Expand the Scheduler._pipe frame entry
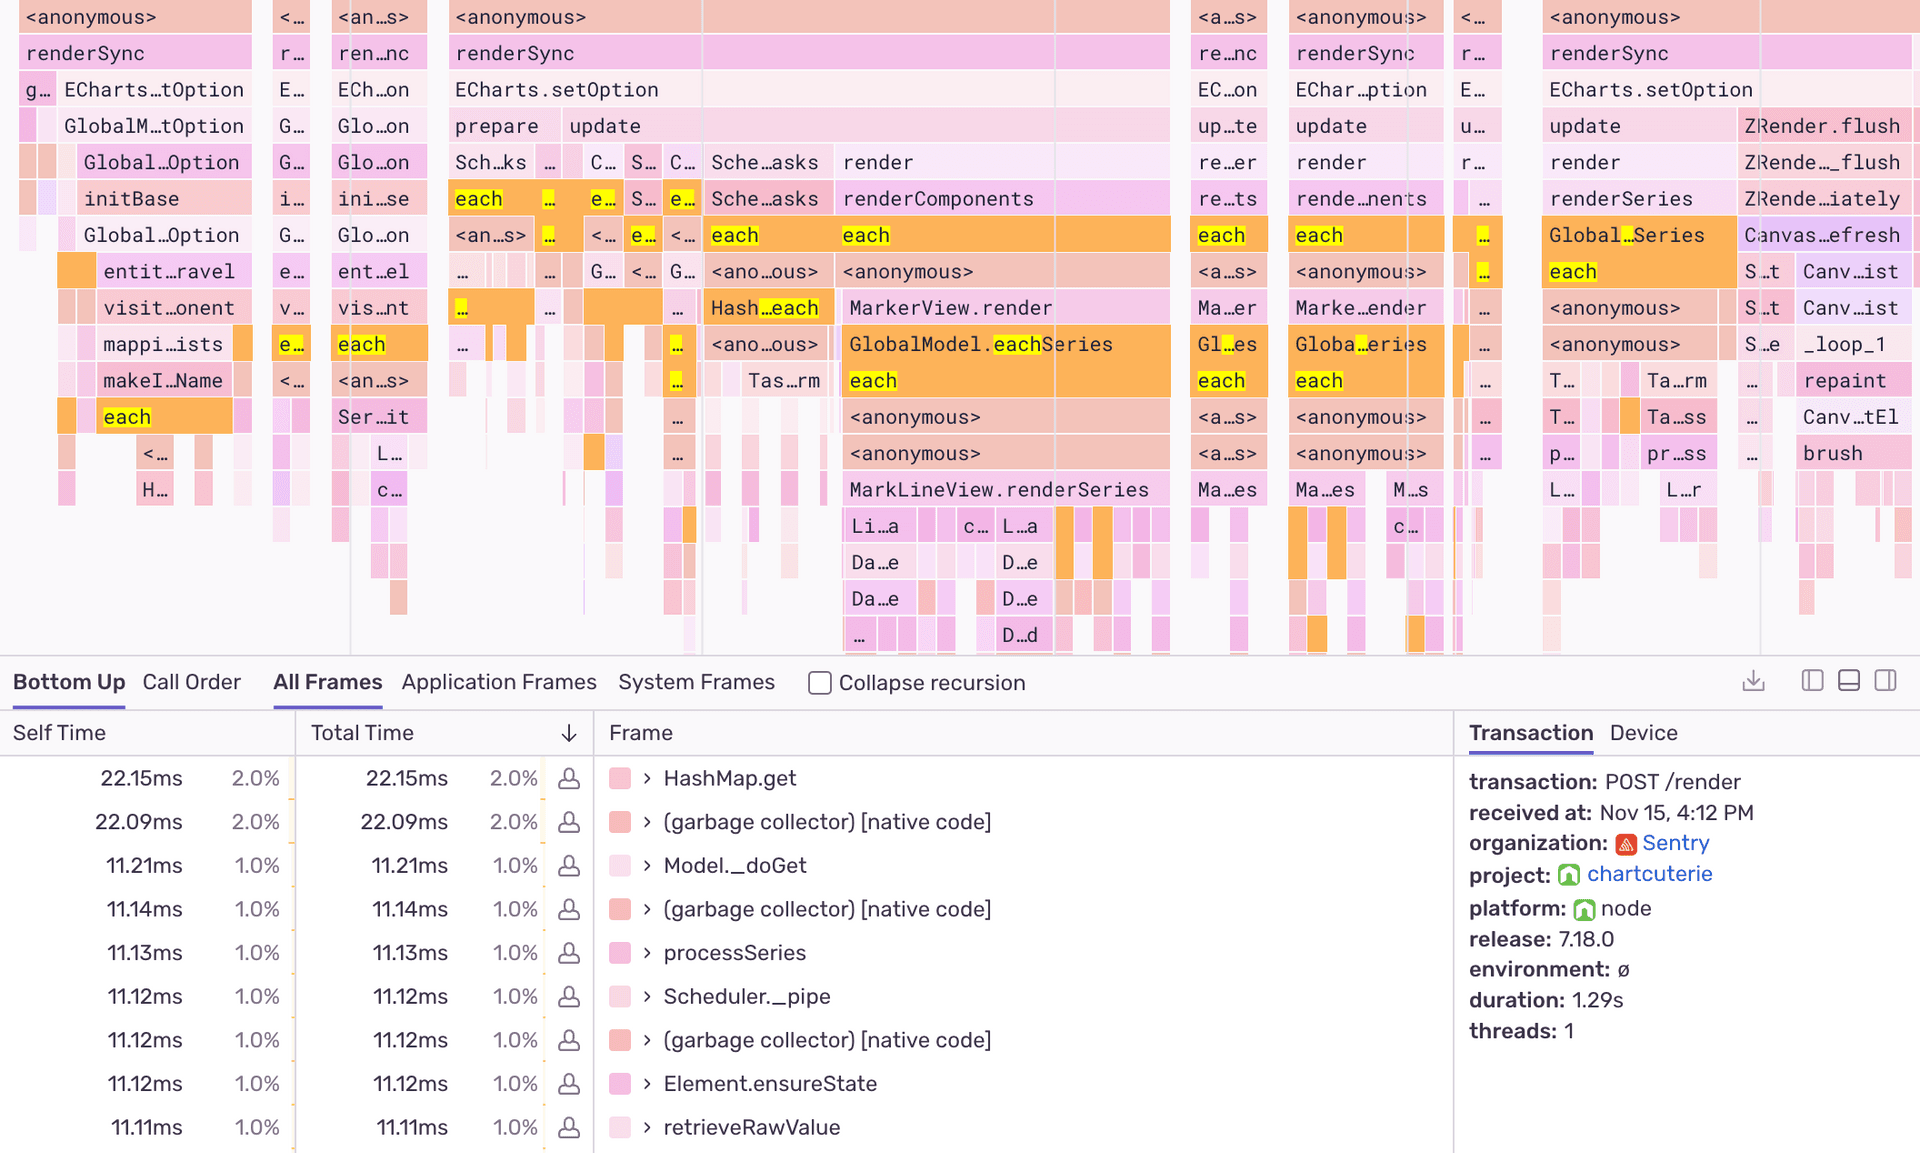Screen dimensions: 1920x1153 tap(646, 996)
